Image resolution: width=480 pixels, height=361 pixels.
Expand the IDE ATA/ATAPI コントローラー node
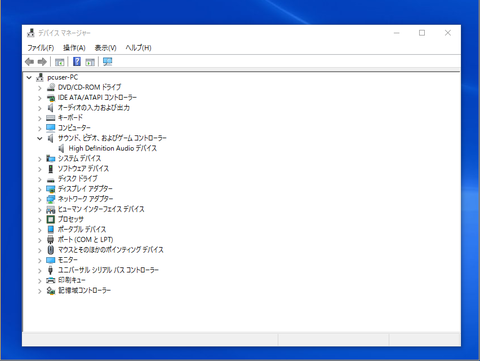point(40,98)
